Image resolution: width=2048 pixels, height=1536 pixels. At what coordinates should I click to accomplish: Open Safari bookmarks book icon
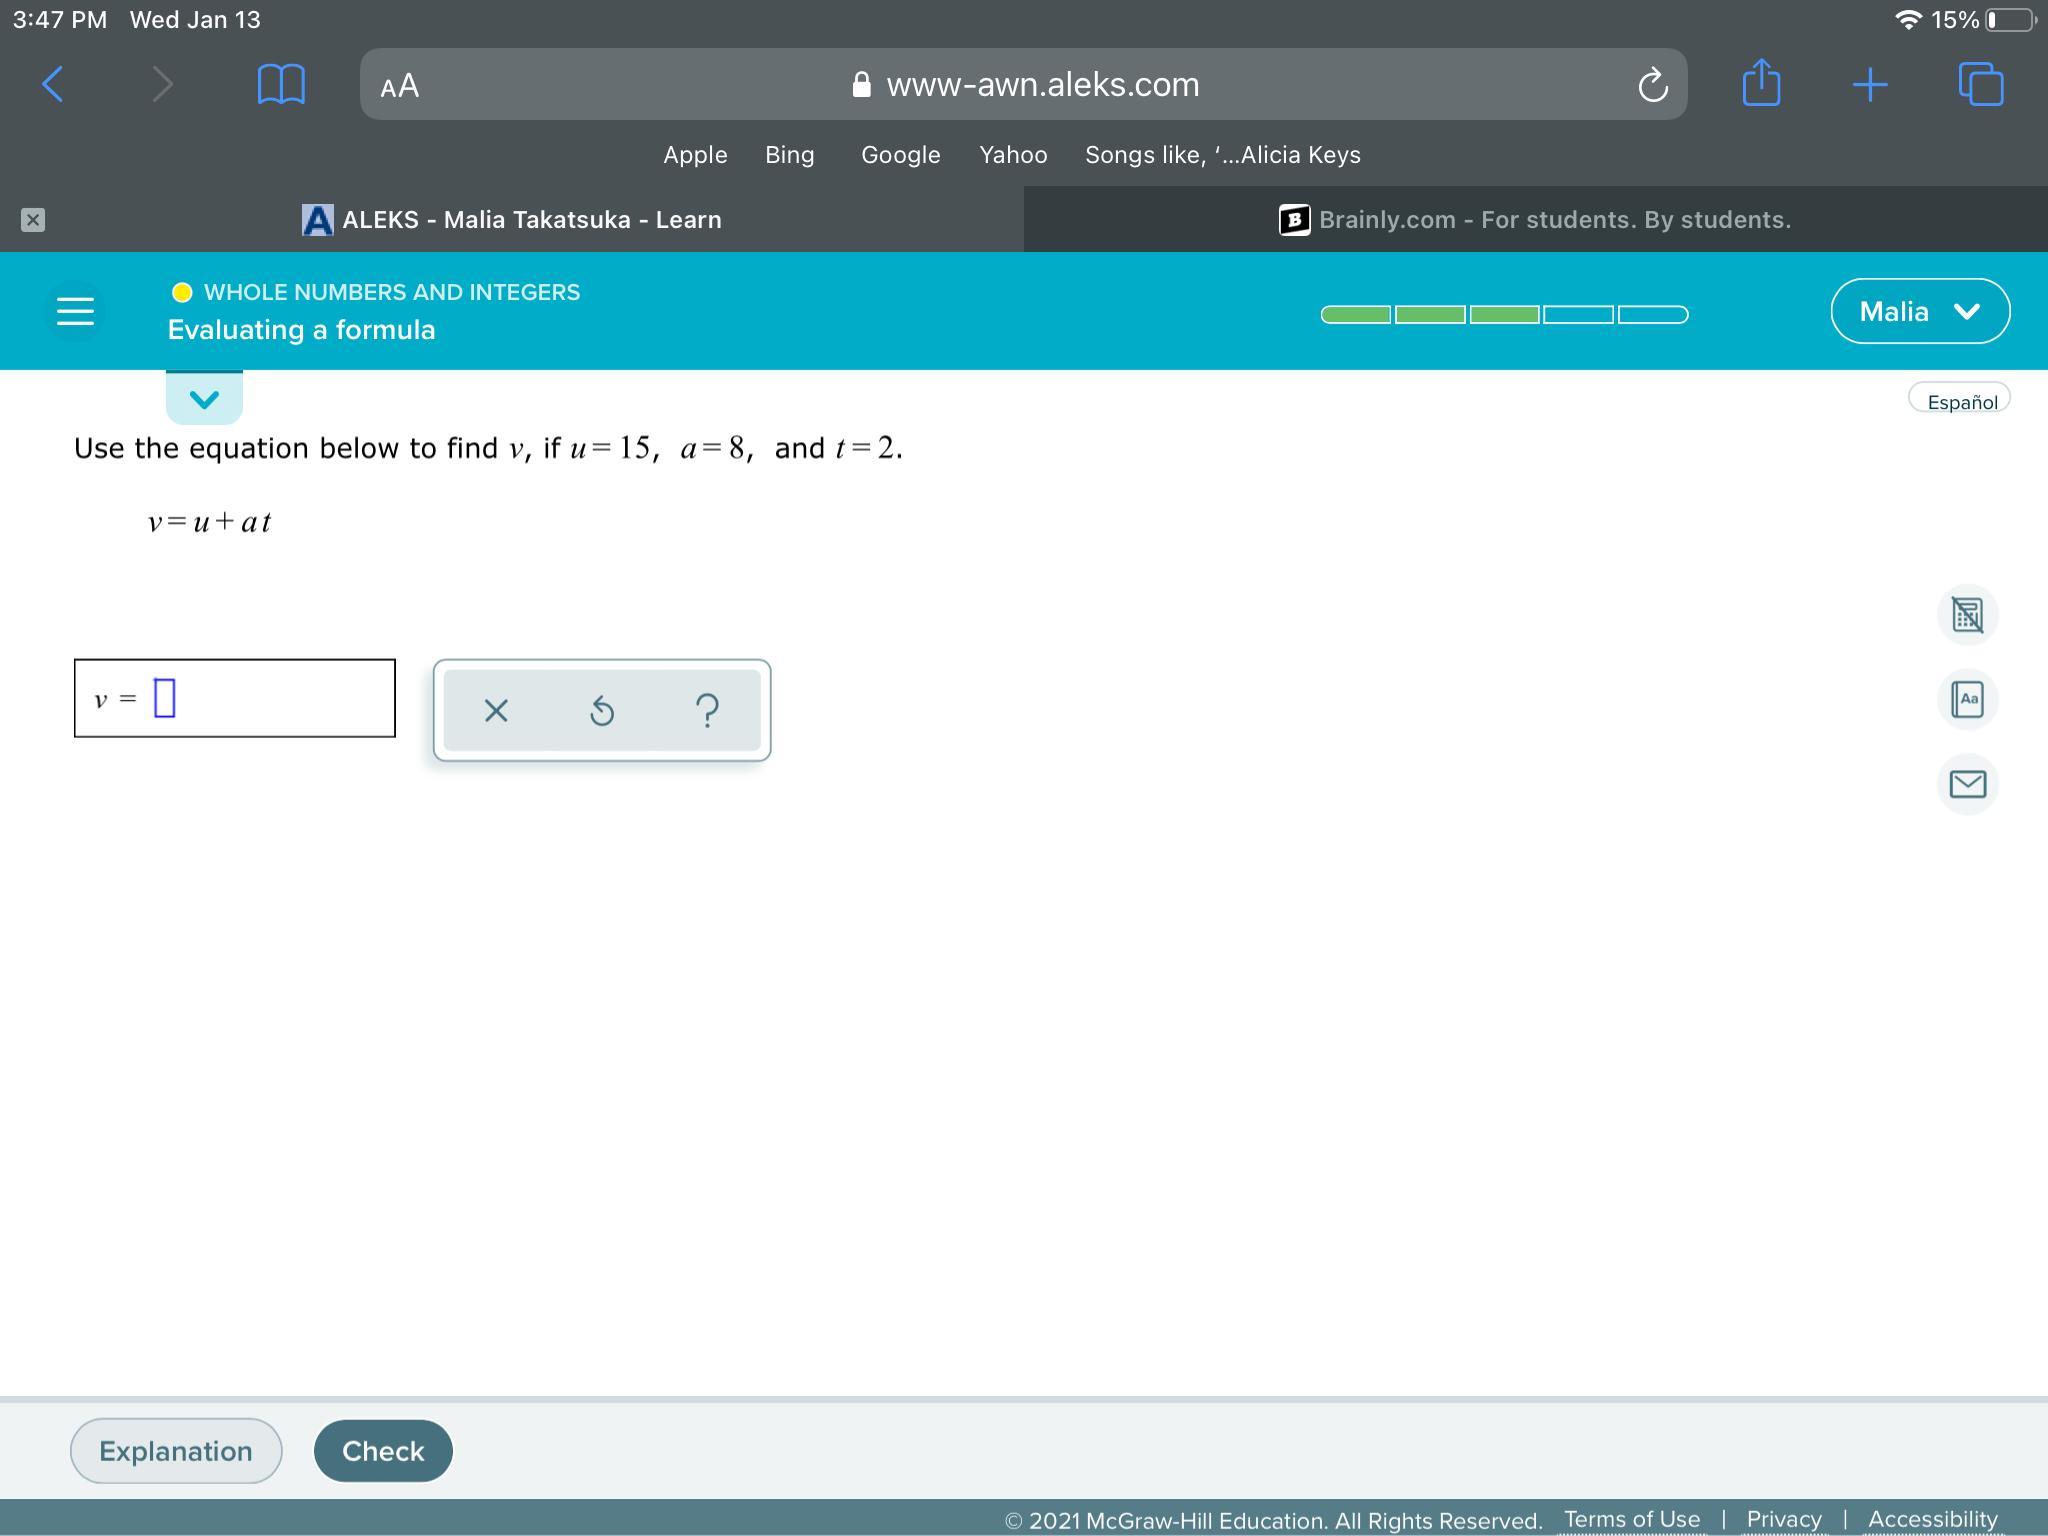[281, 84]
